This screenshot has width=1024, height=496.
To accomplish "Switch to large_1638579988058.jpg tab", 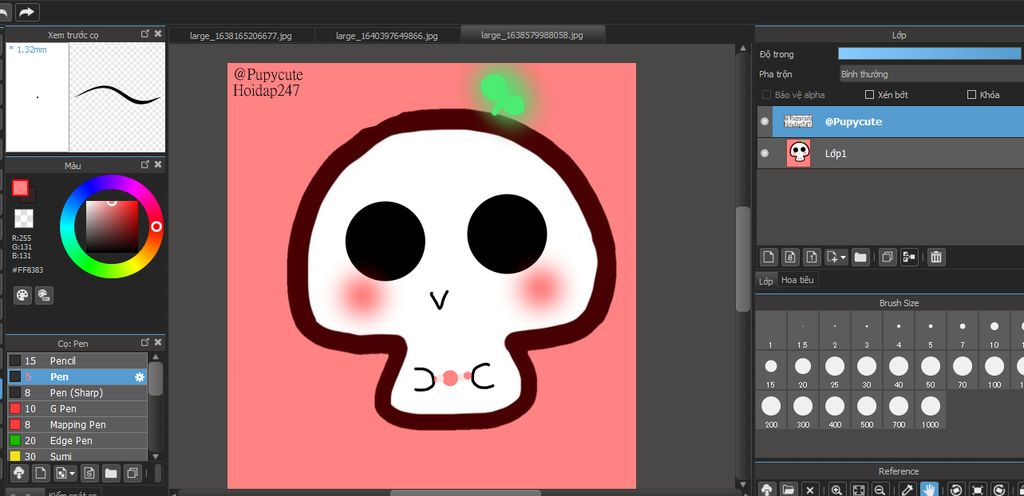I will (532, 35).
